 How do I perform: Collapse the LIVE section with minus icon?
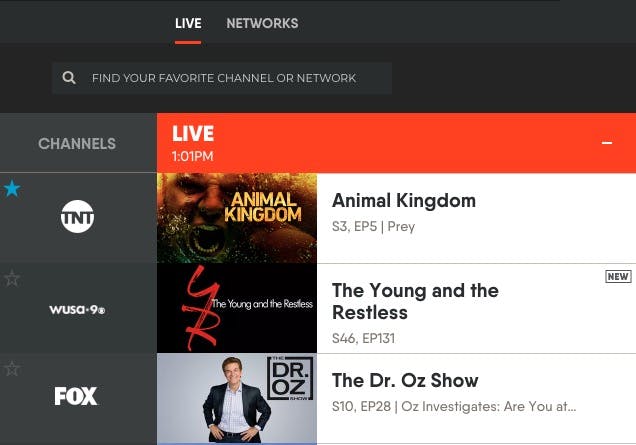pos(607,143)
